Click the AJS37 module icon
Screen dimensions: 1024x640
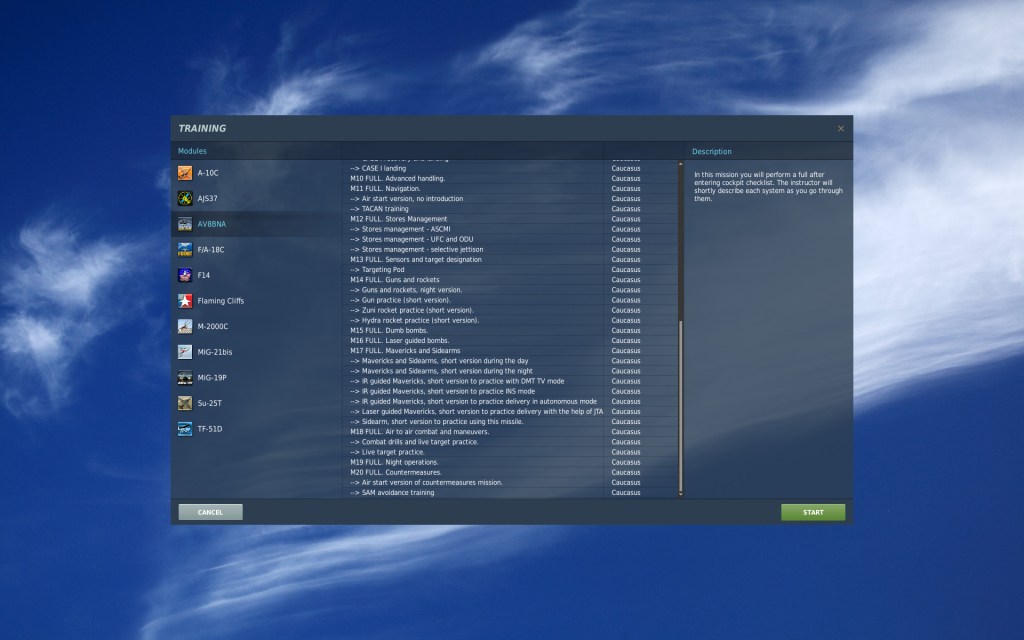[185, 198]
